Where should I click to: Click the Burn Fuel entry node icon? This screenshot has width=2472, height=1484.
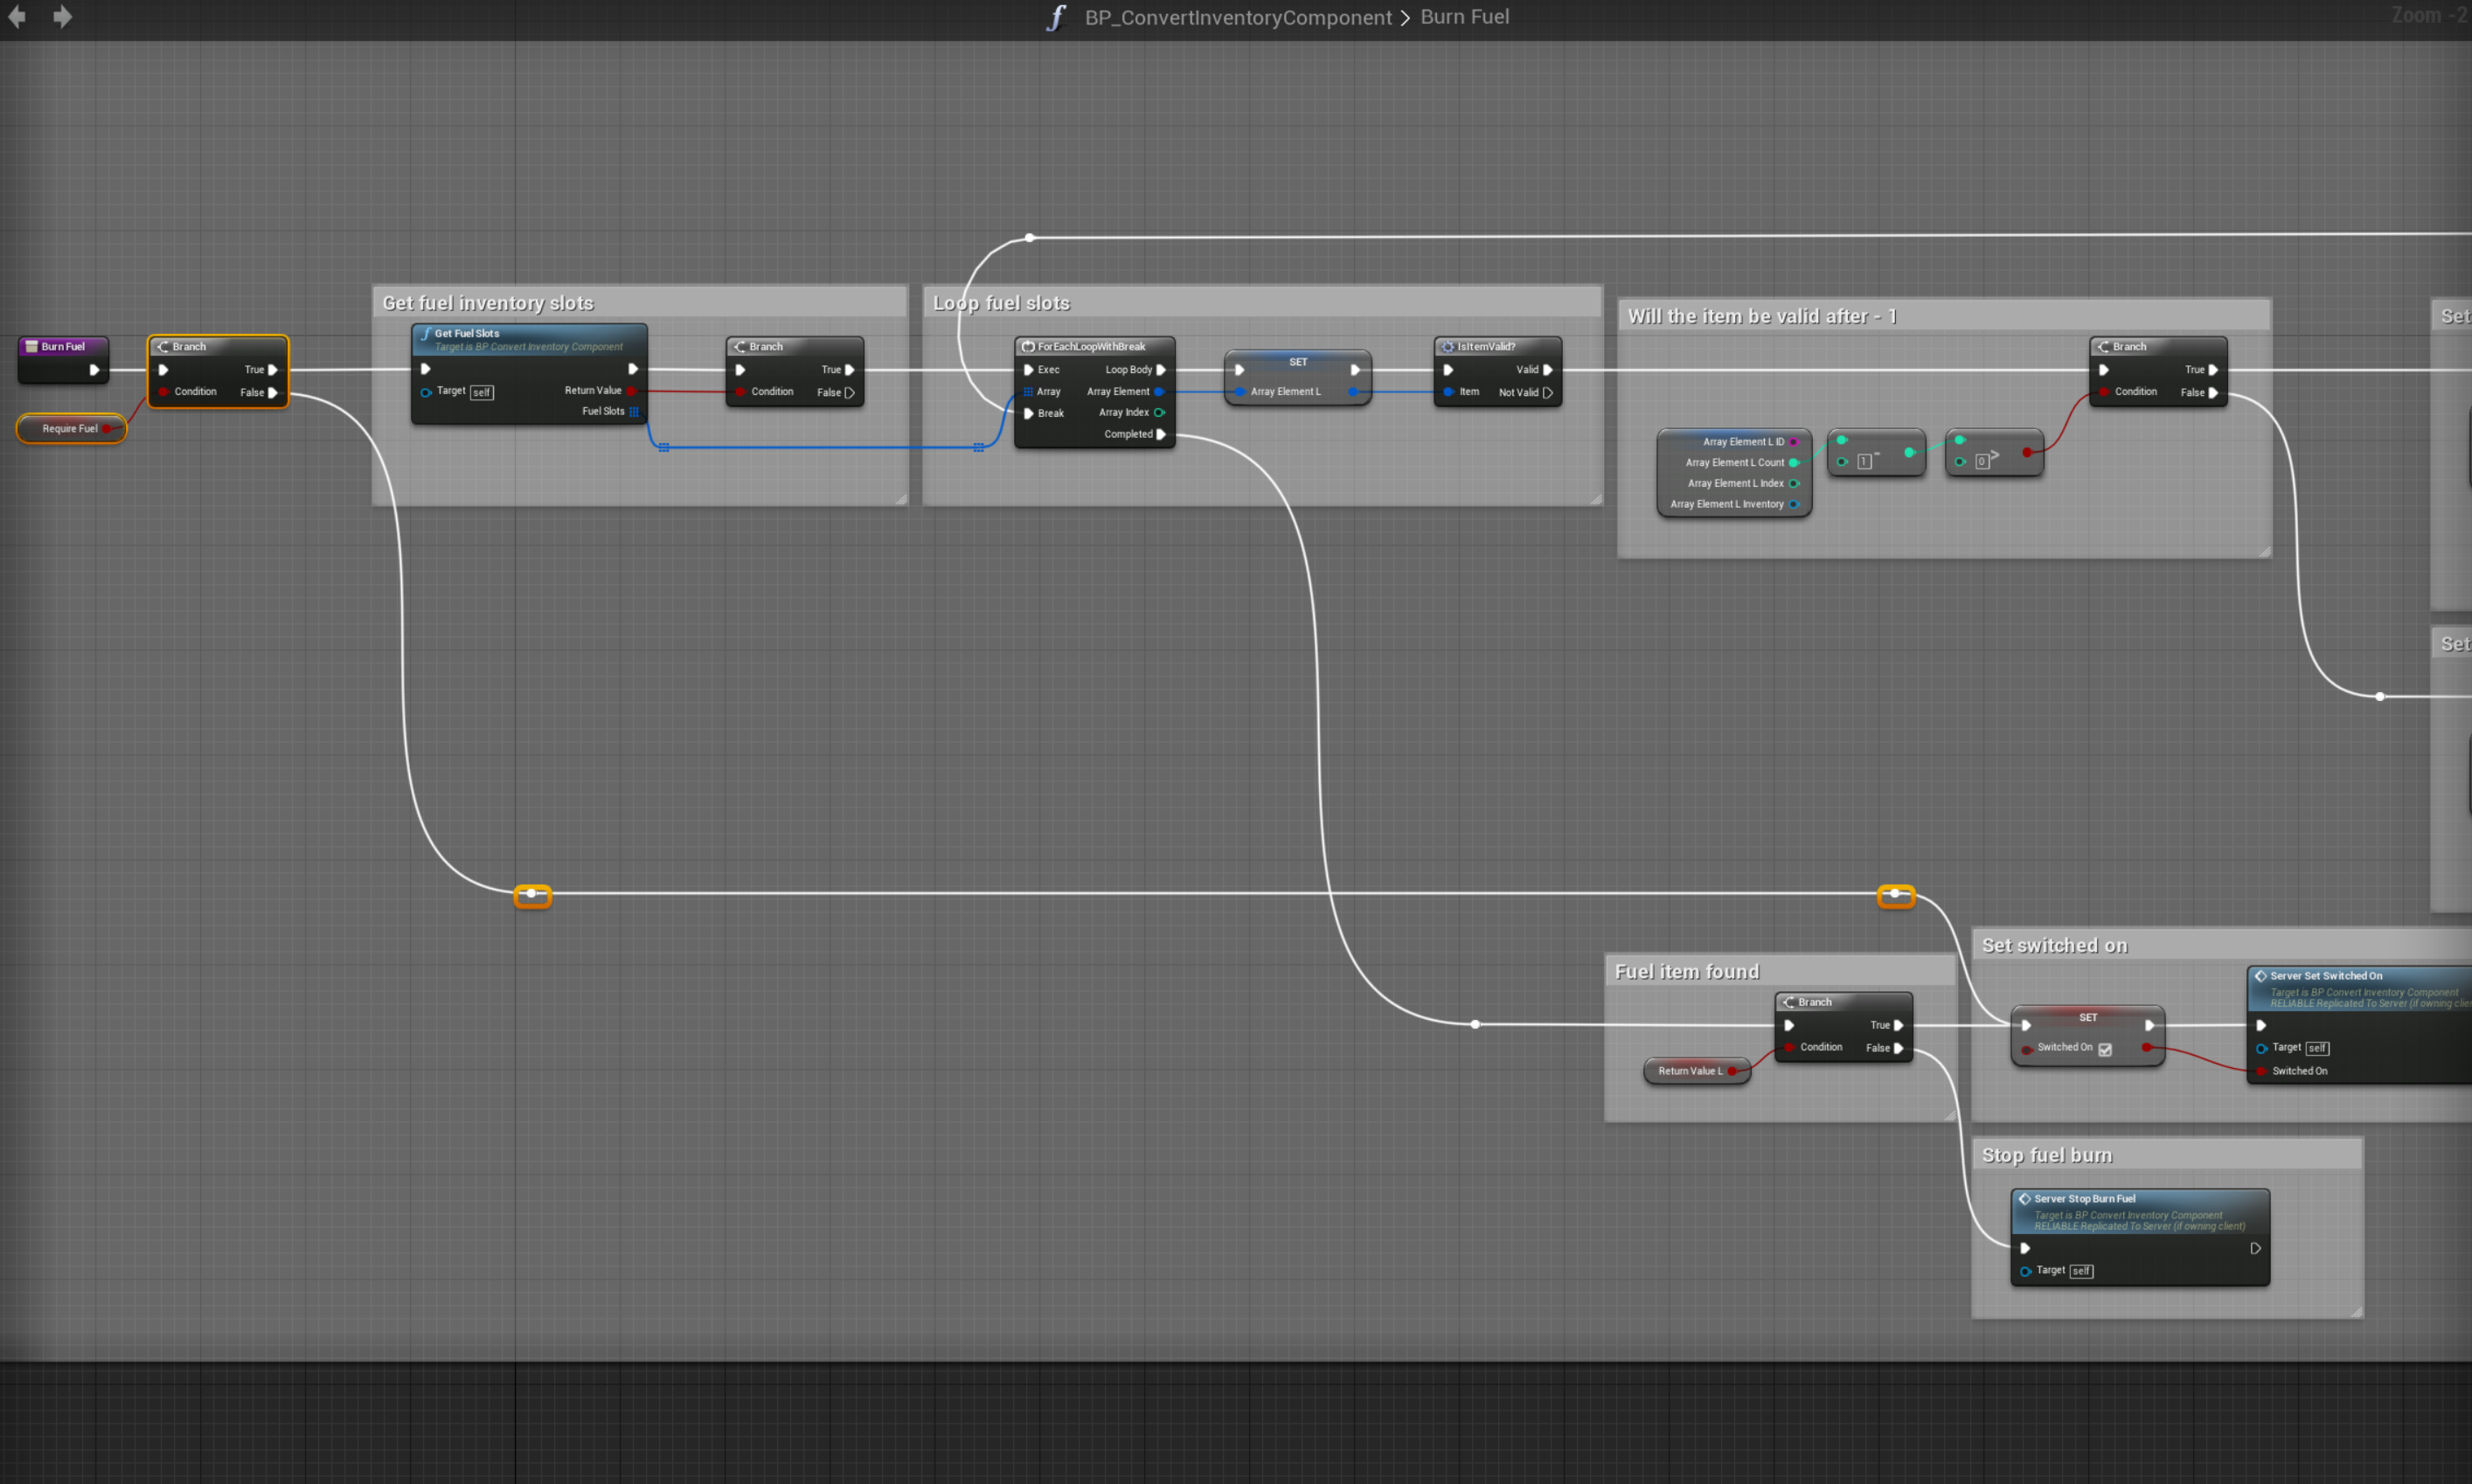[x=31, y=346]
